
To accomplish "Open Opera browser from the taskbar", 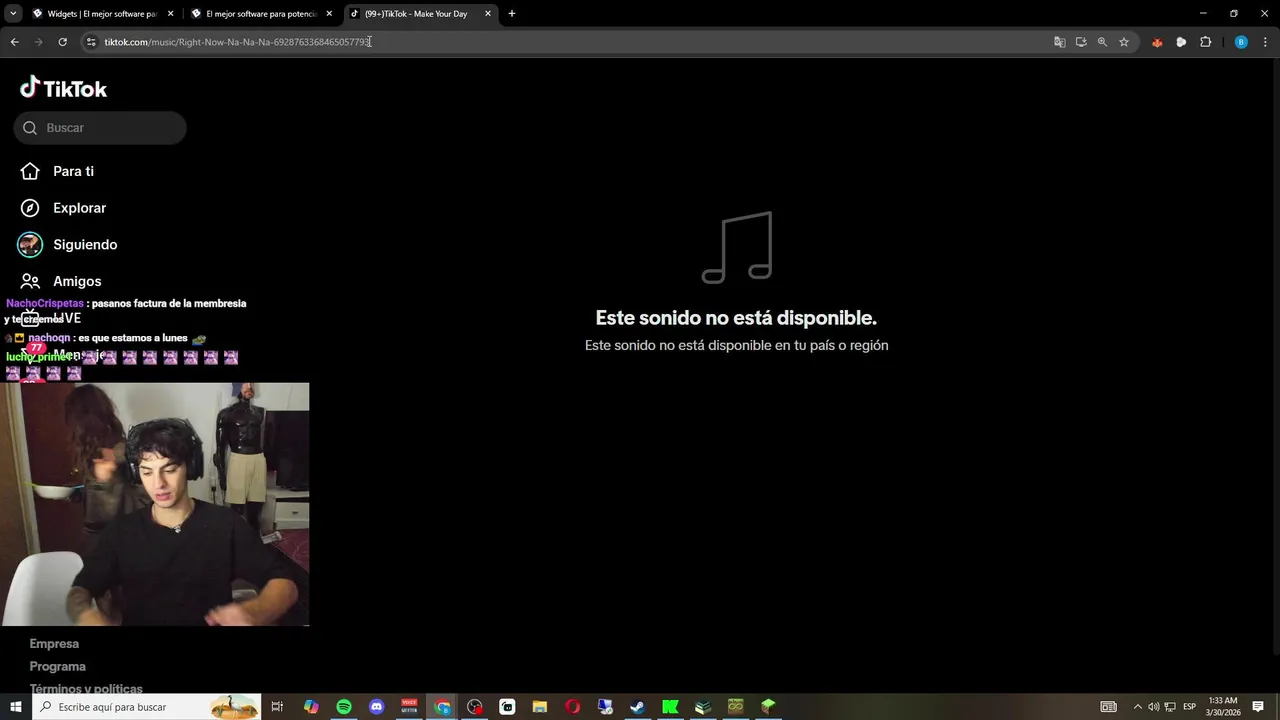I will [x=572, y=707].
